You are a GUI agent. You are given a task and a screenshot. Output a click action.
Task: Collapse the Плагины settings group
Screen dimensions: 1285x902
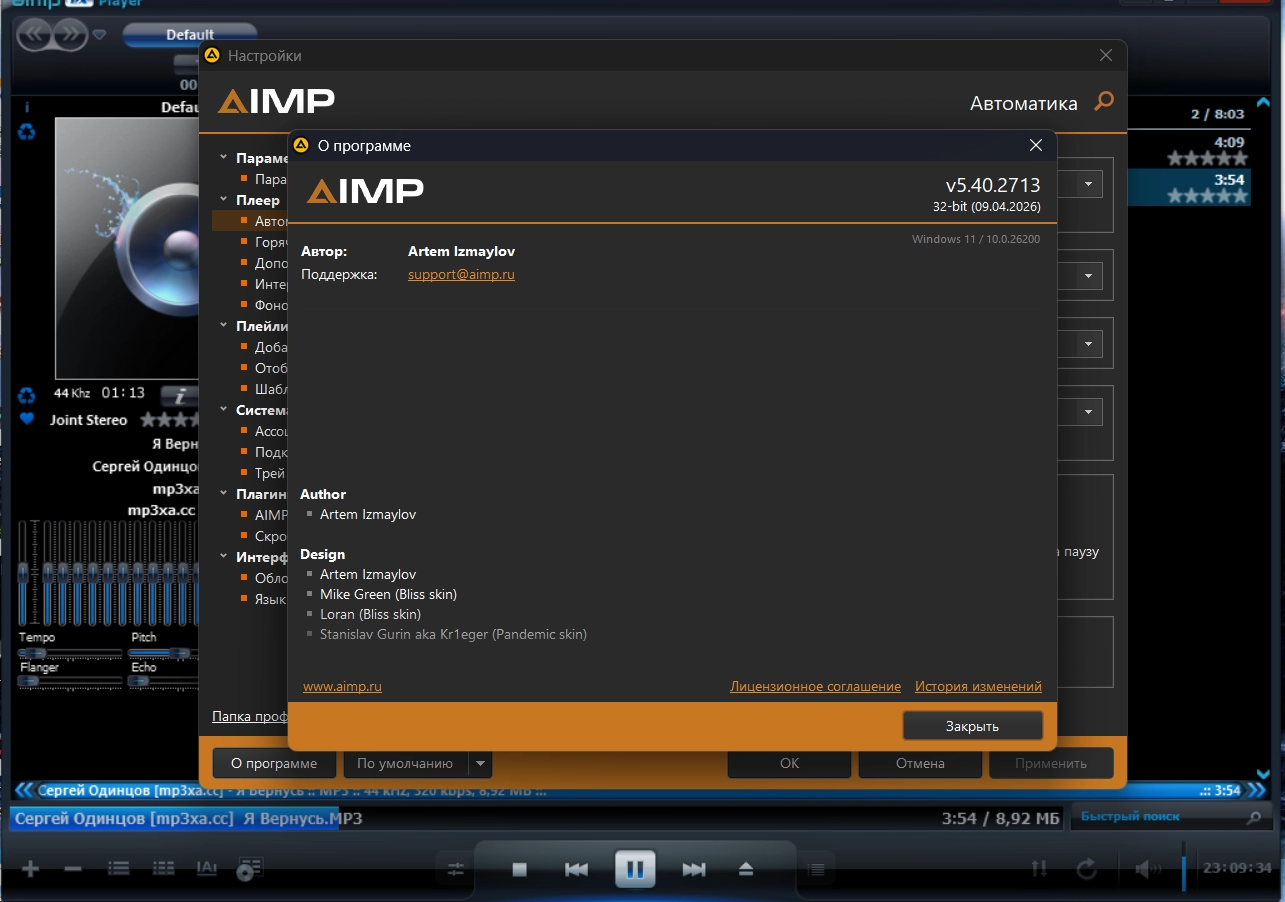pos(225,494)
